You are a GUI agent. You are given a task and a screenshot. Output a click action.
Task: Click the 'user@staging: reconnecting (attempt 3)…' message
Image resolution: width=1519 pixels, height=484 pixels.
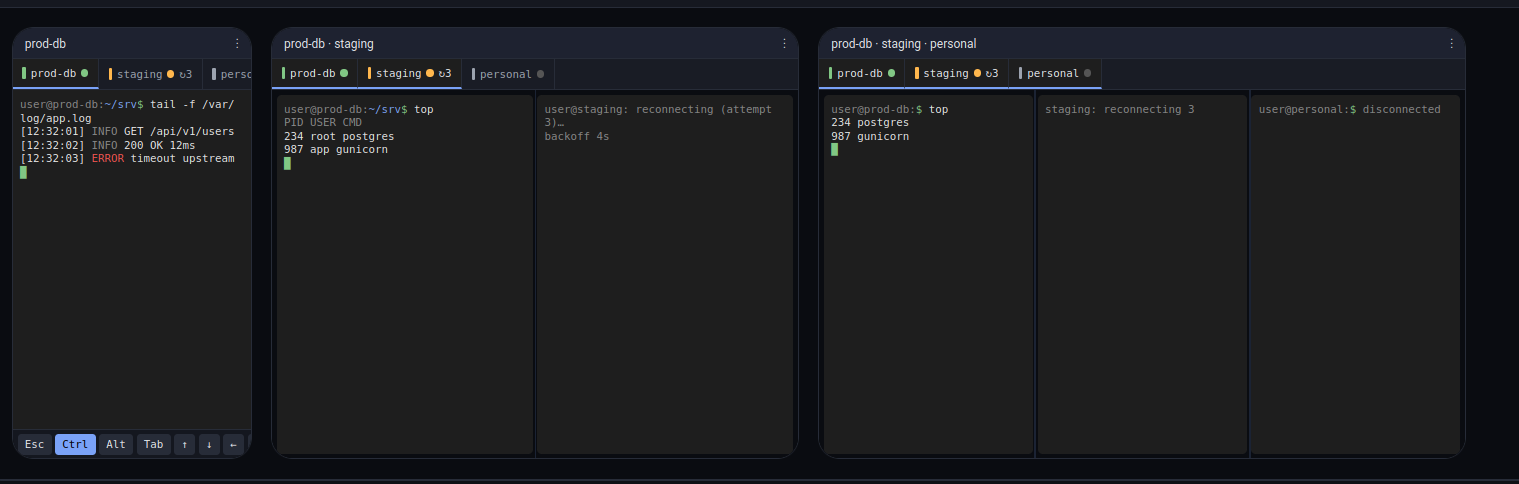[658, 115]
